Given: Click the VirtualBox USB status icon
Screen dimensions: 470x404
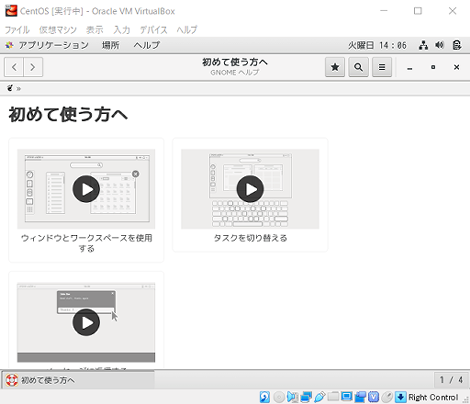Looking at the screenshot, I should (x=319, y=397).
